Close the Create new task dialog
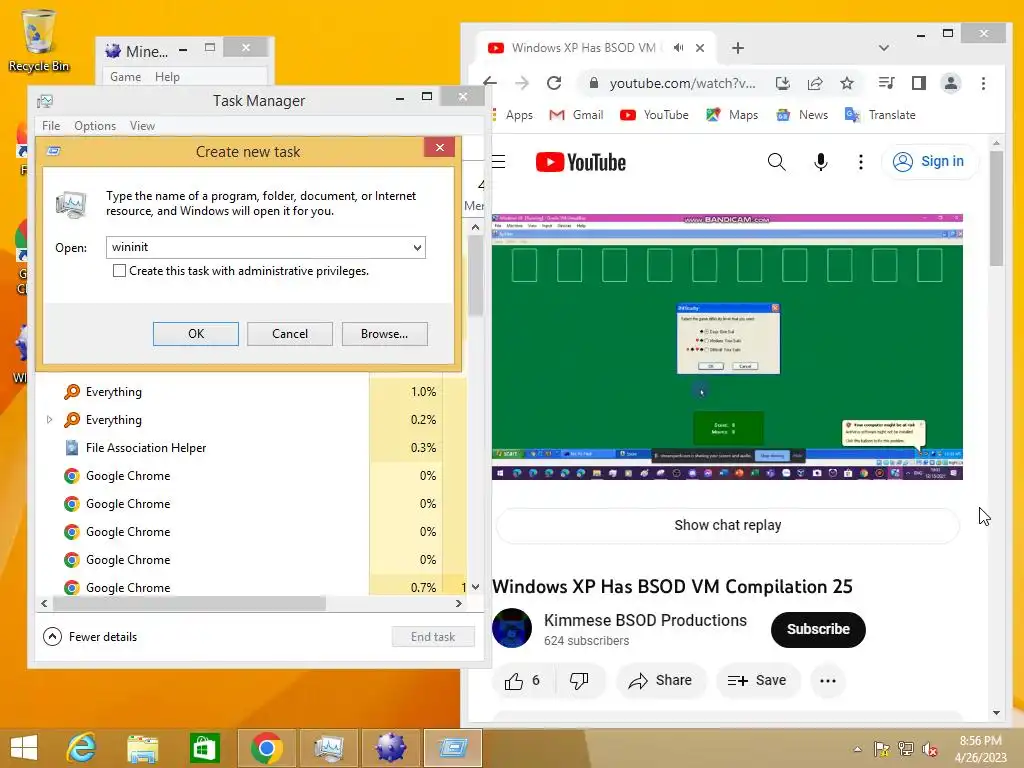 tap(440, 148)
